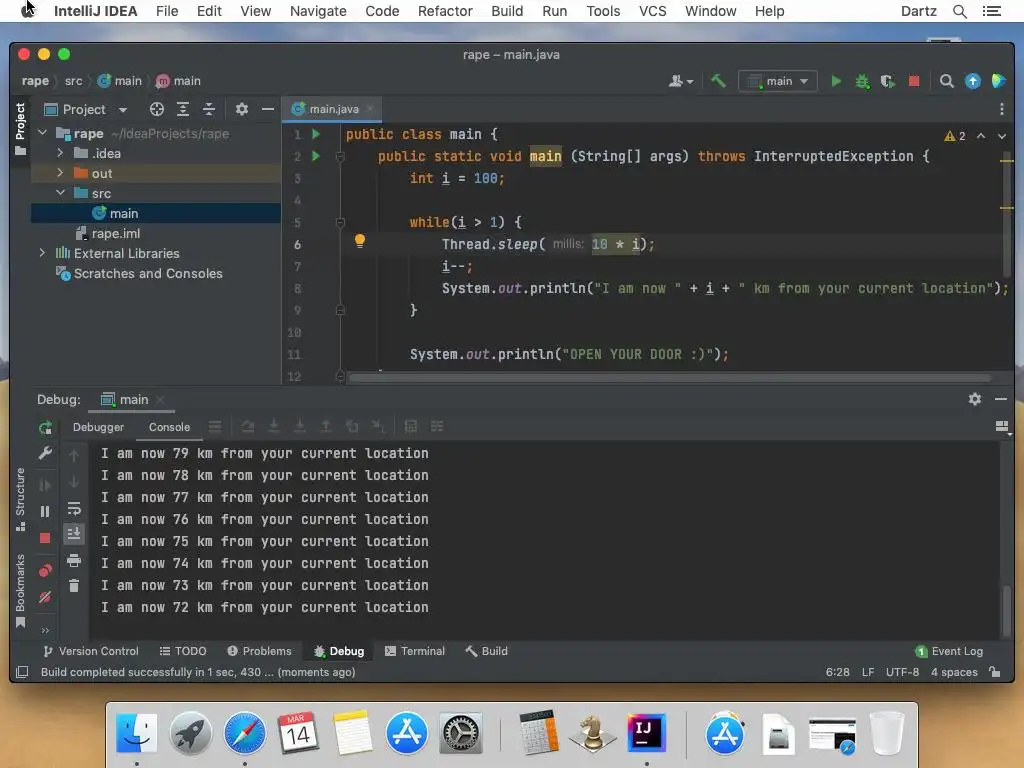Viewport: 1024px width, 768px height.
Task: Toggle soft-wrap in console
Action: tap(74, 508)
